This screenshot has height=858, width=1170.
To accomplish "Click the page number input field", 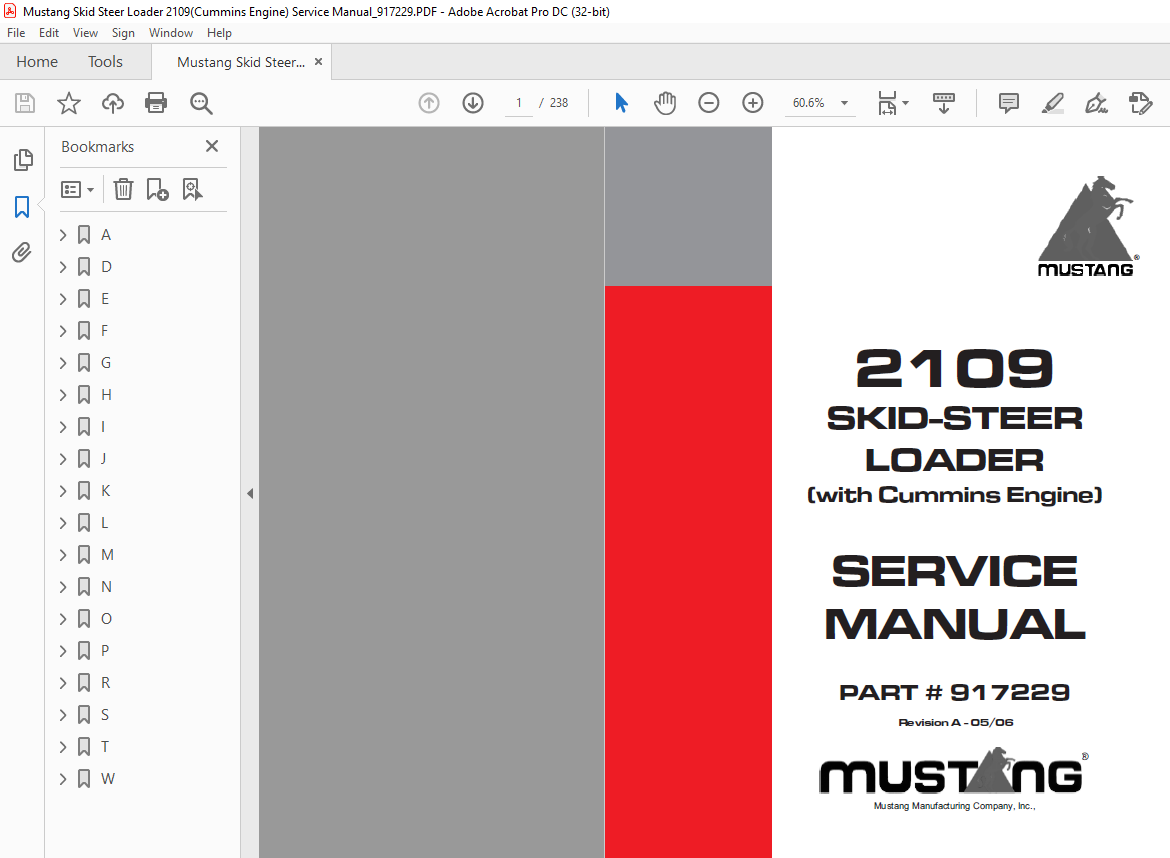I will [519, 103].
